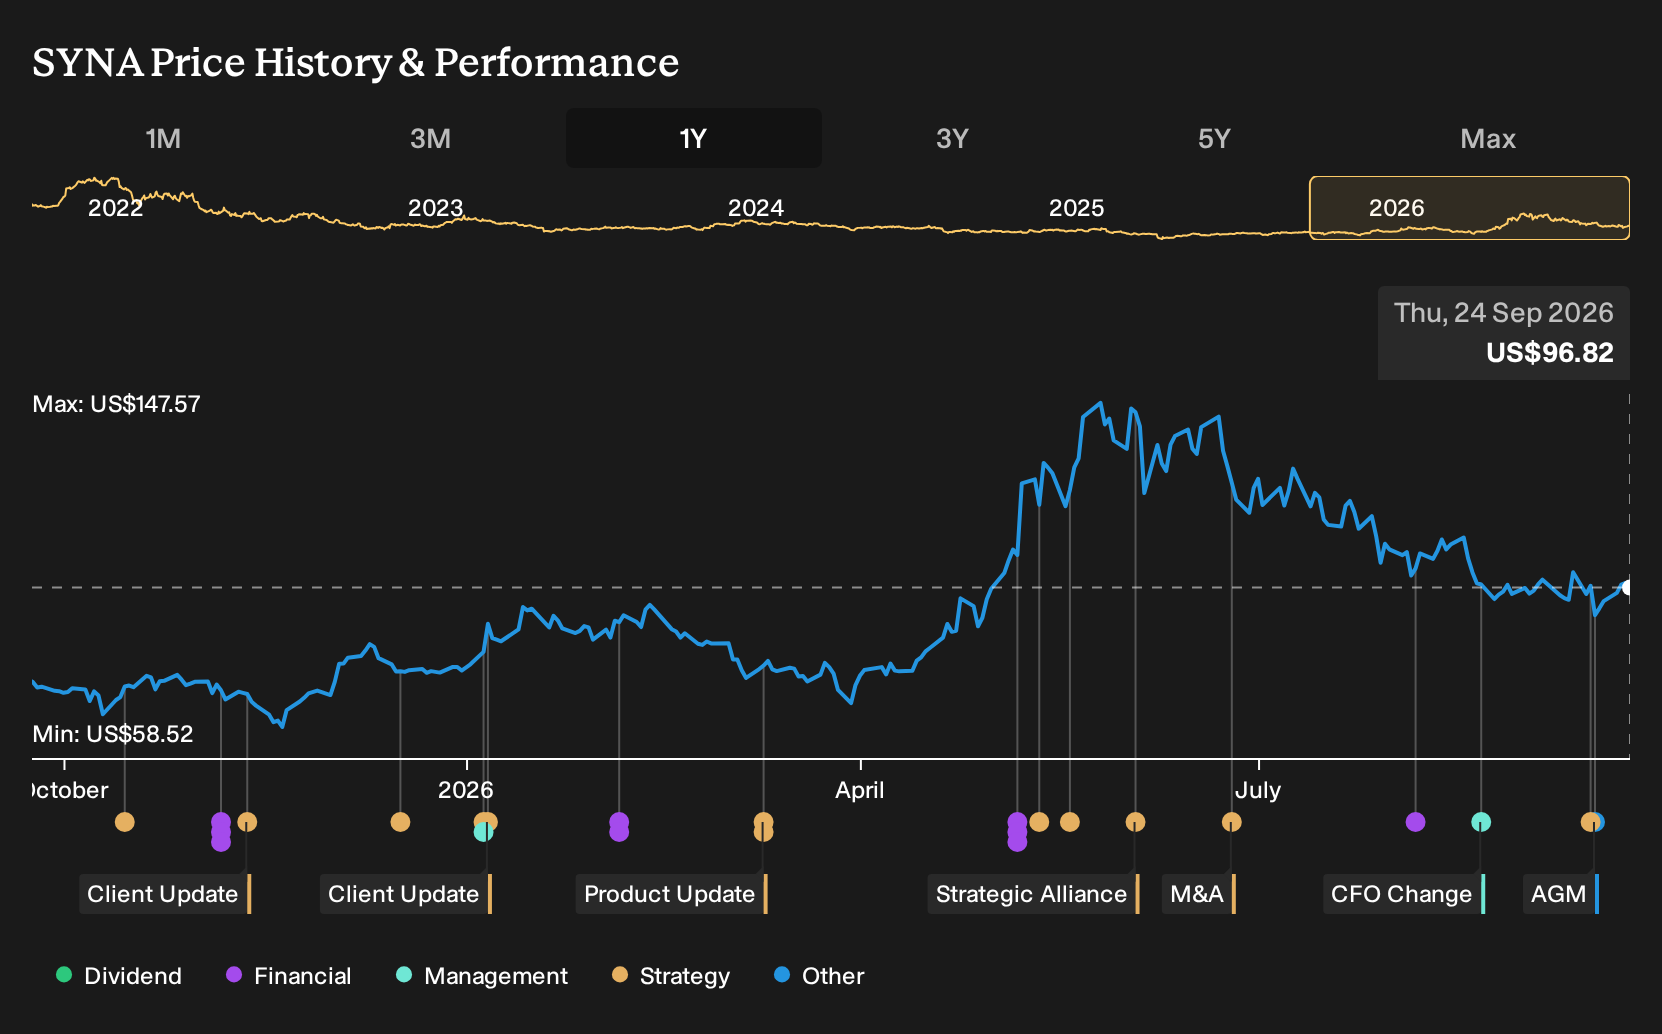Click the purple financial marker in early August
The image size is (1662, 1034).
click(x=1415, y=822)
